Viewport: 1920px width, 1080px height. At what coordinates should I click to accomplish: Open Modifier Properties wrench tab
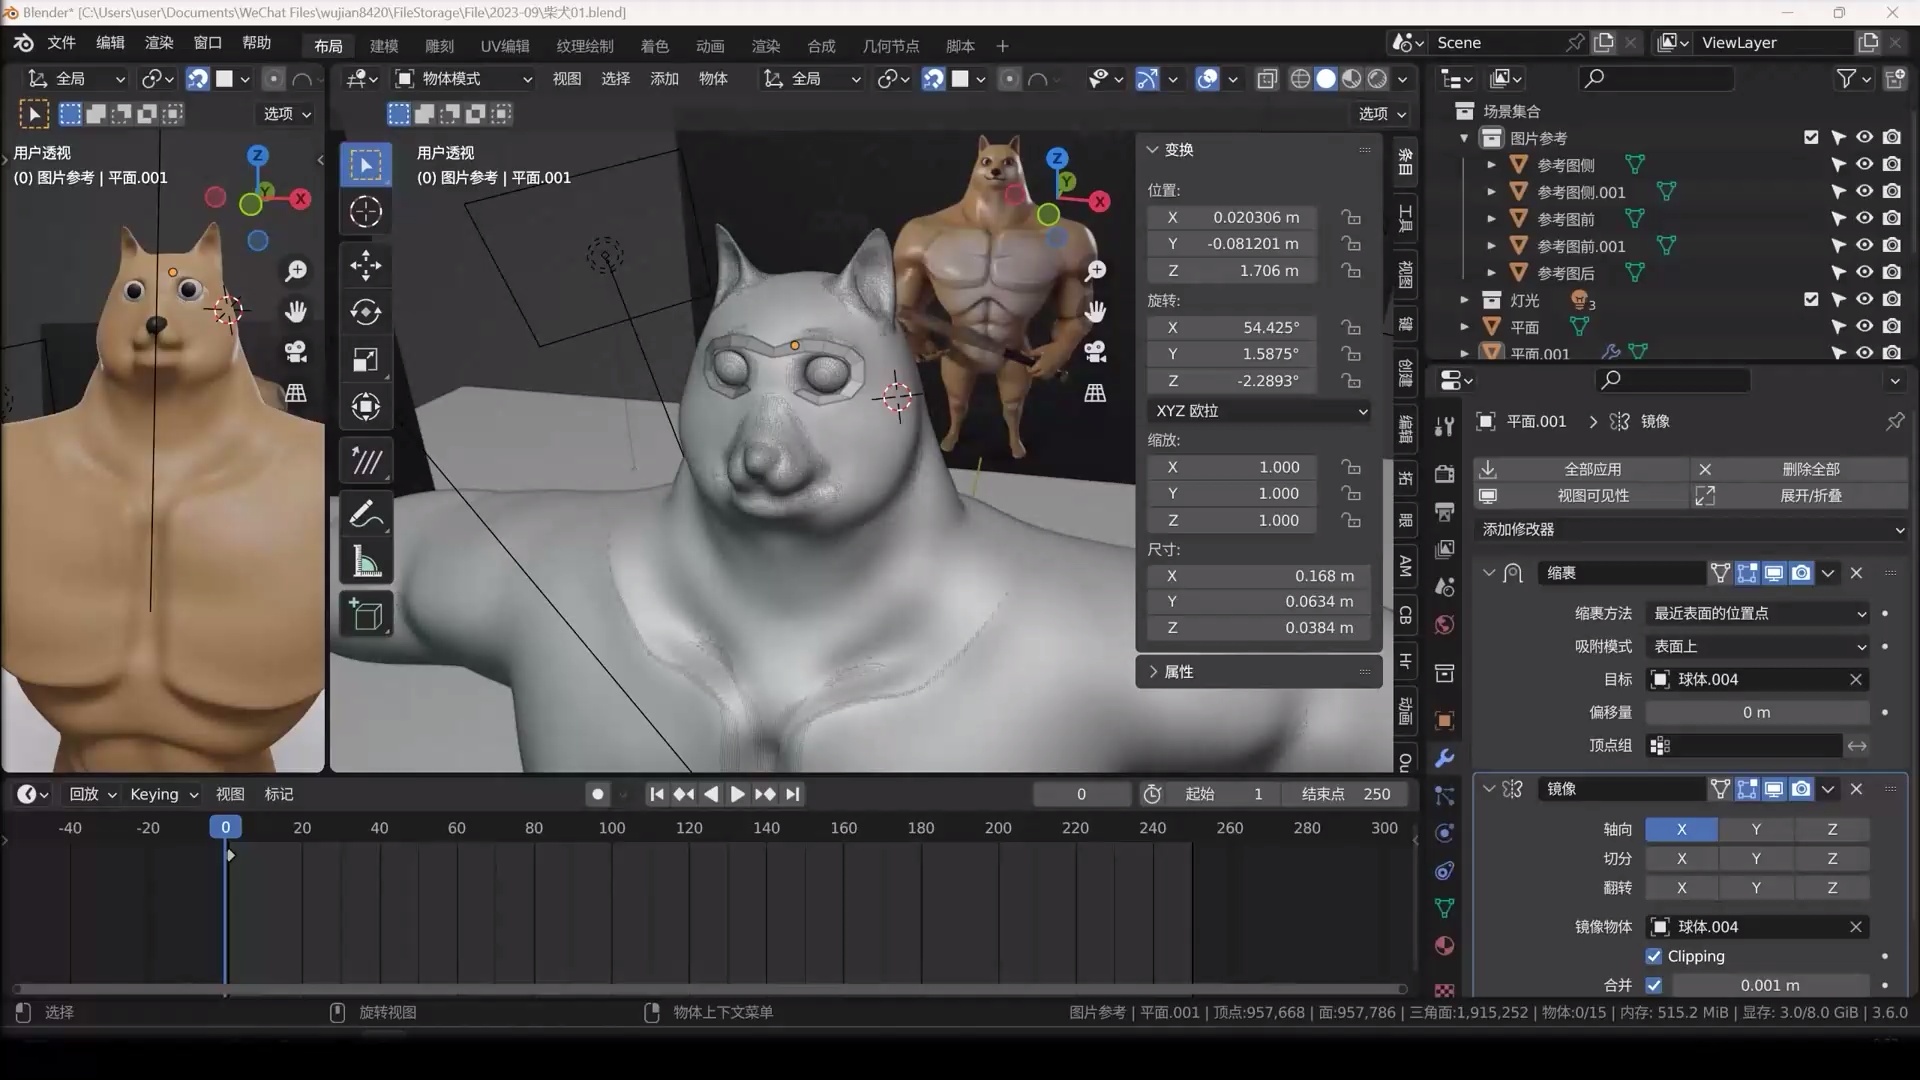pos(1444,759)
